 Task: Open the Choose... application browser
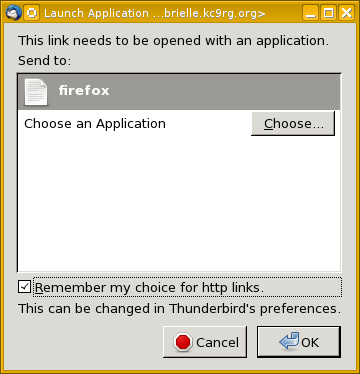293,124
